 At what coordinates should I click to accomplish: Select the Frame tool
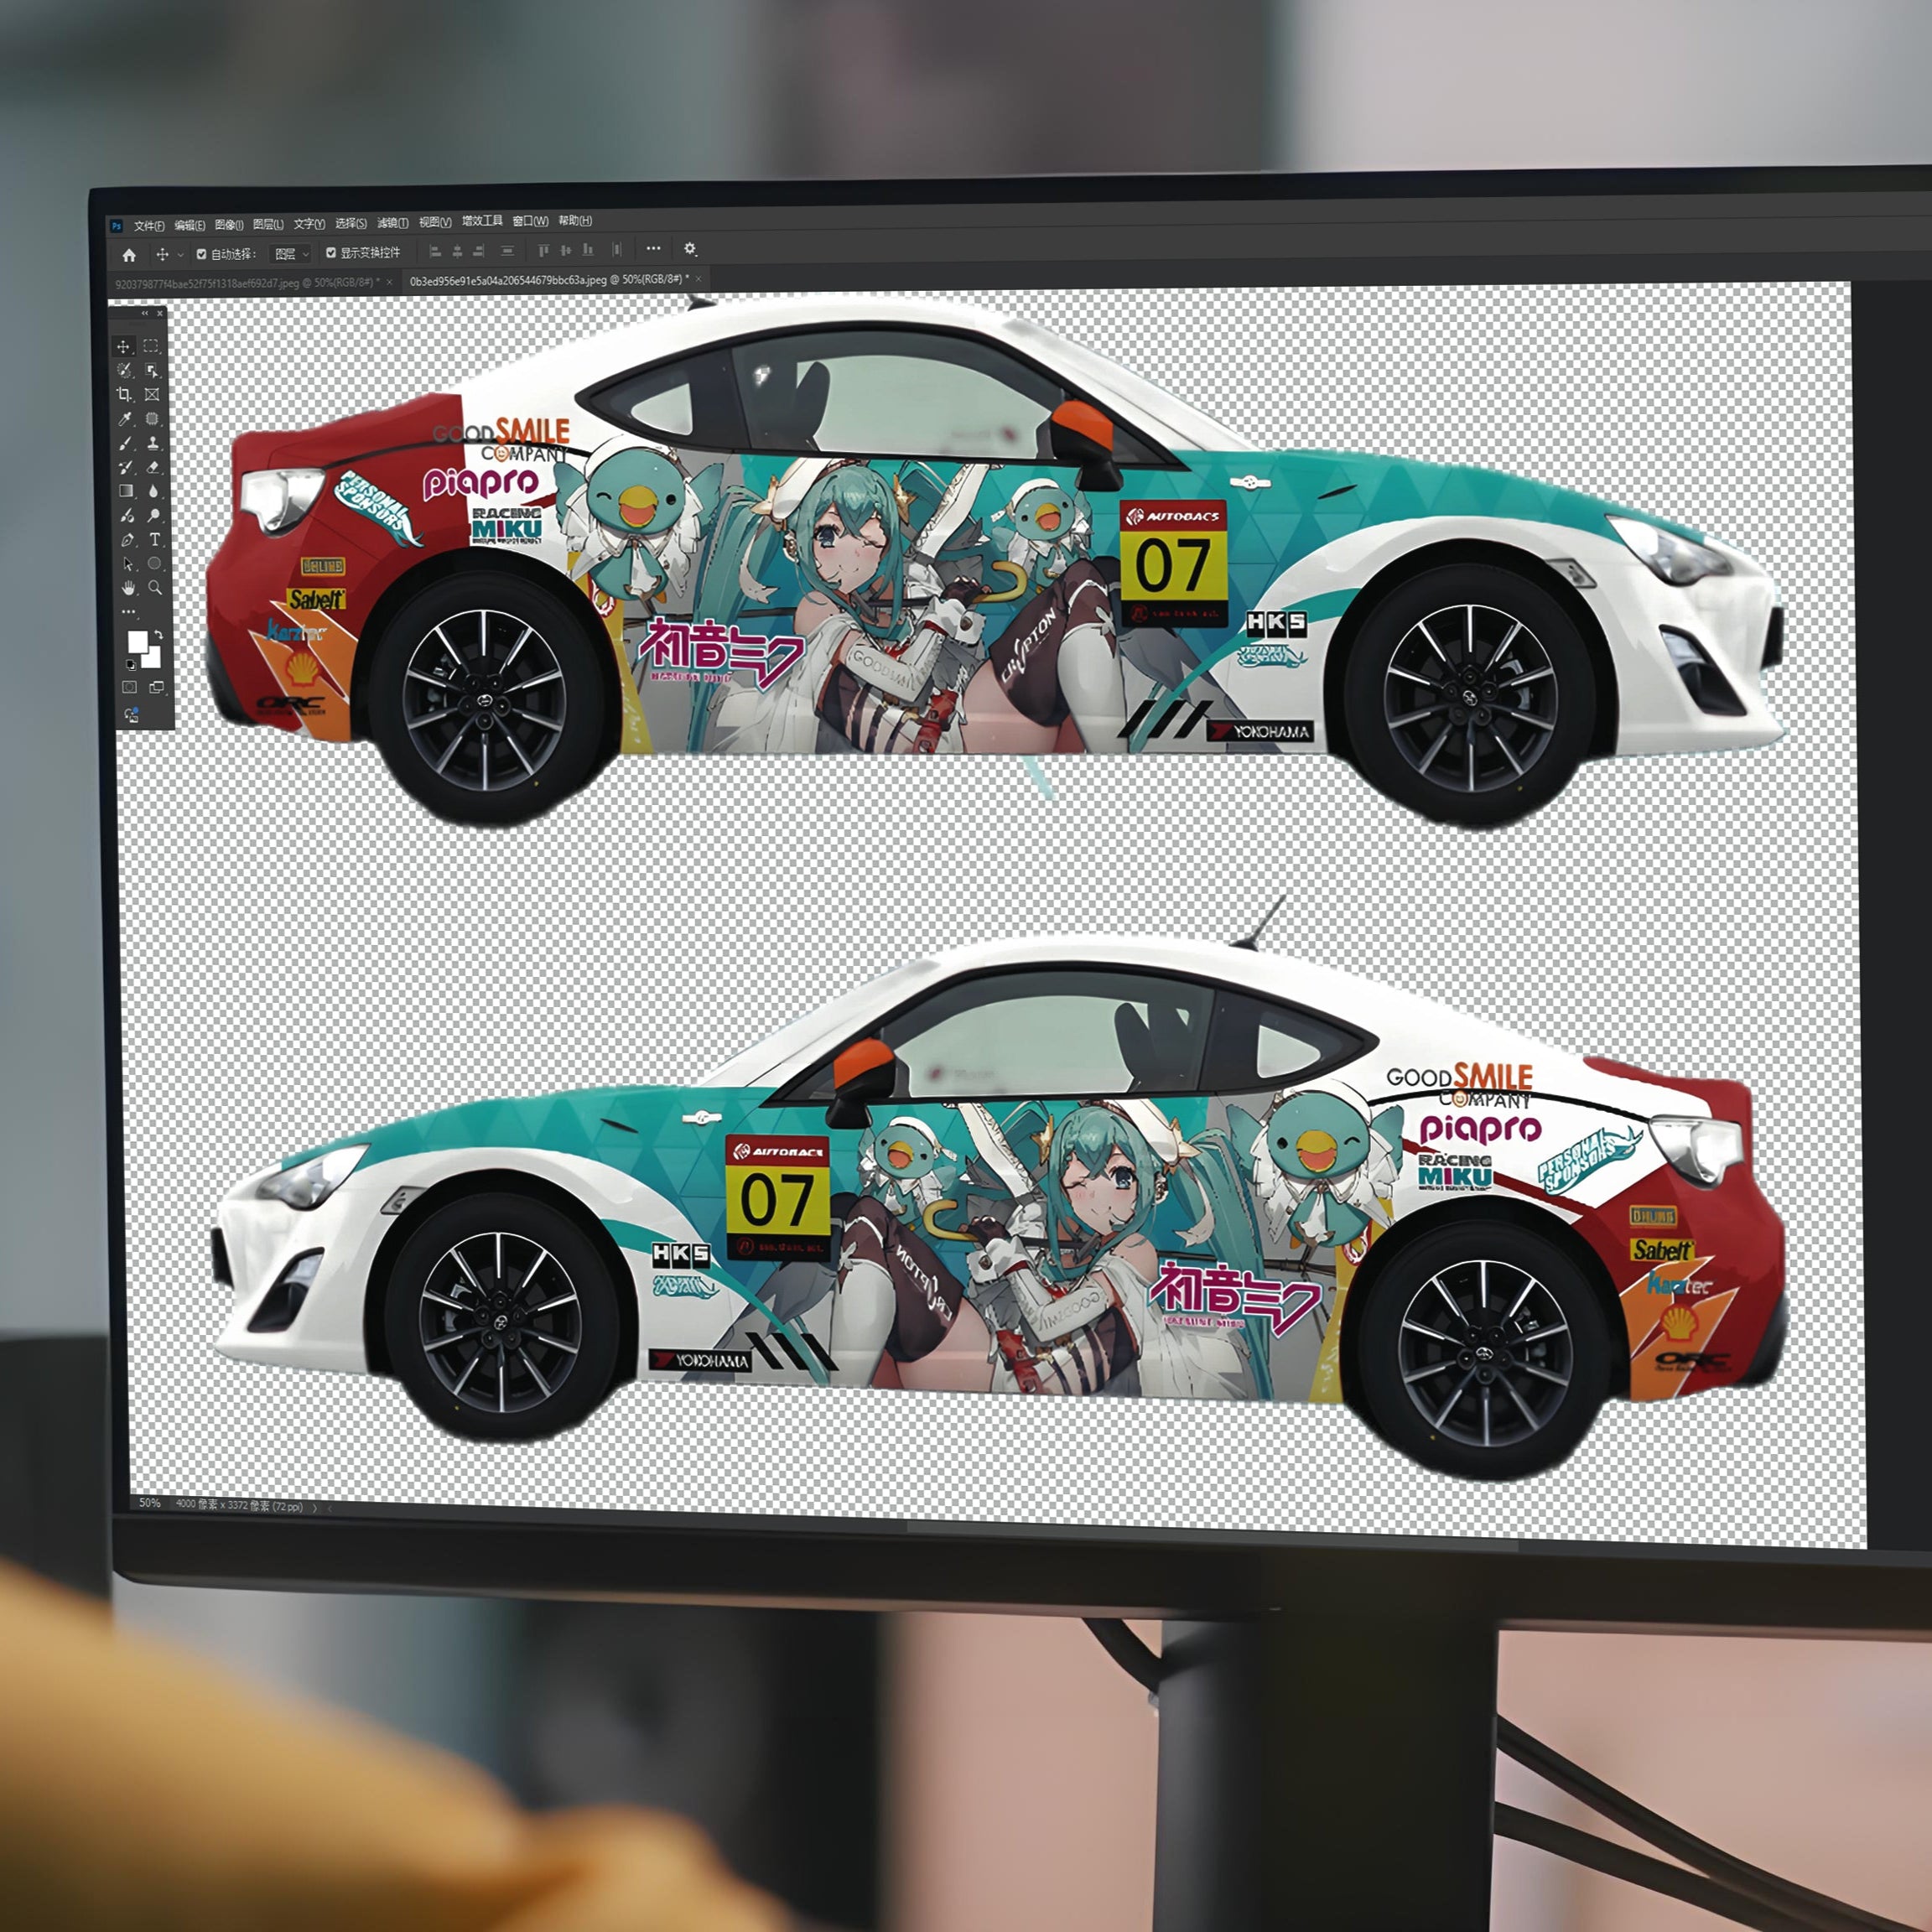[x=152, y=395]
